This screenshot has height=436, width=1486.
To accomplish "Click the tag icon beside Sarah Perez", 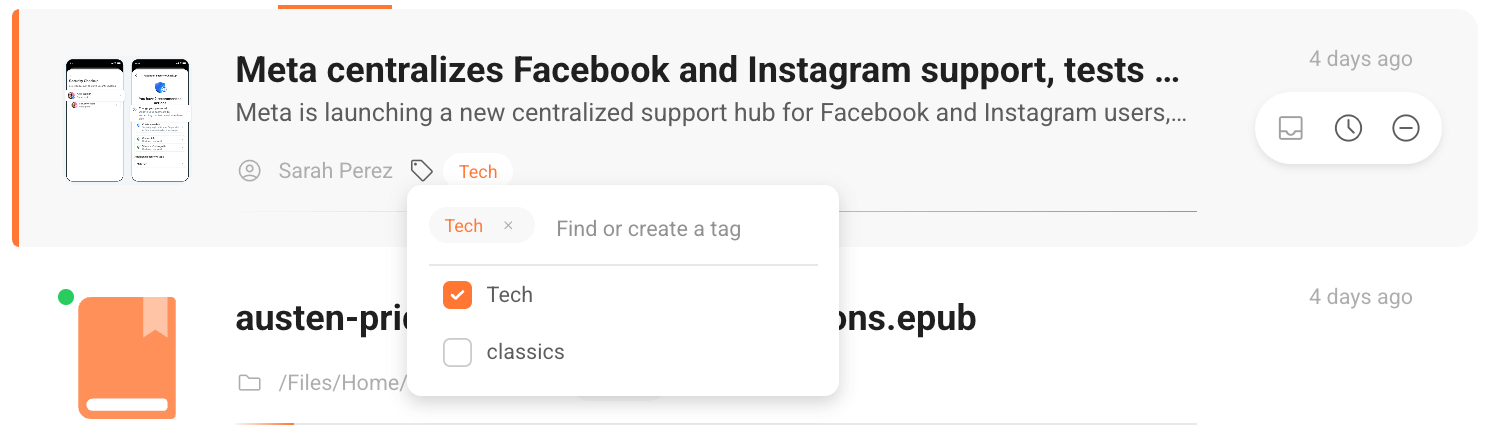I will coord(422,171).
